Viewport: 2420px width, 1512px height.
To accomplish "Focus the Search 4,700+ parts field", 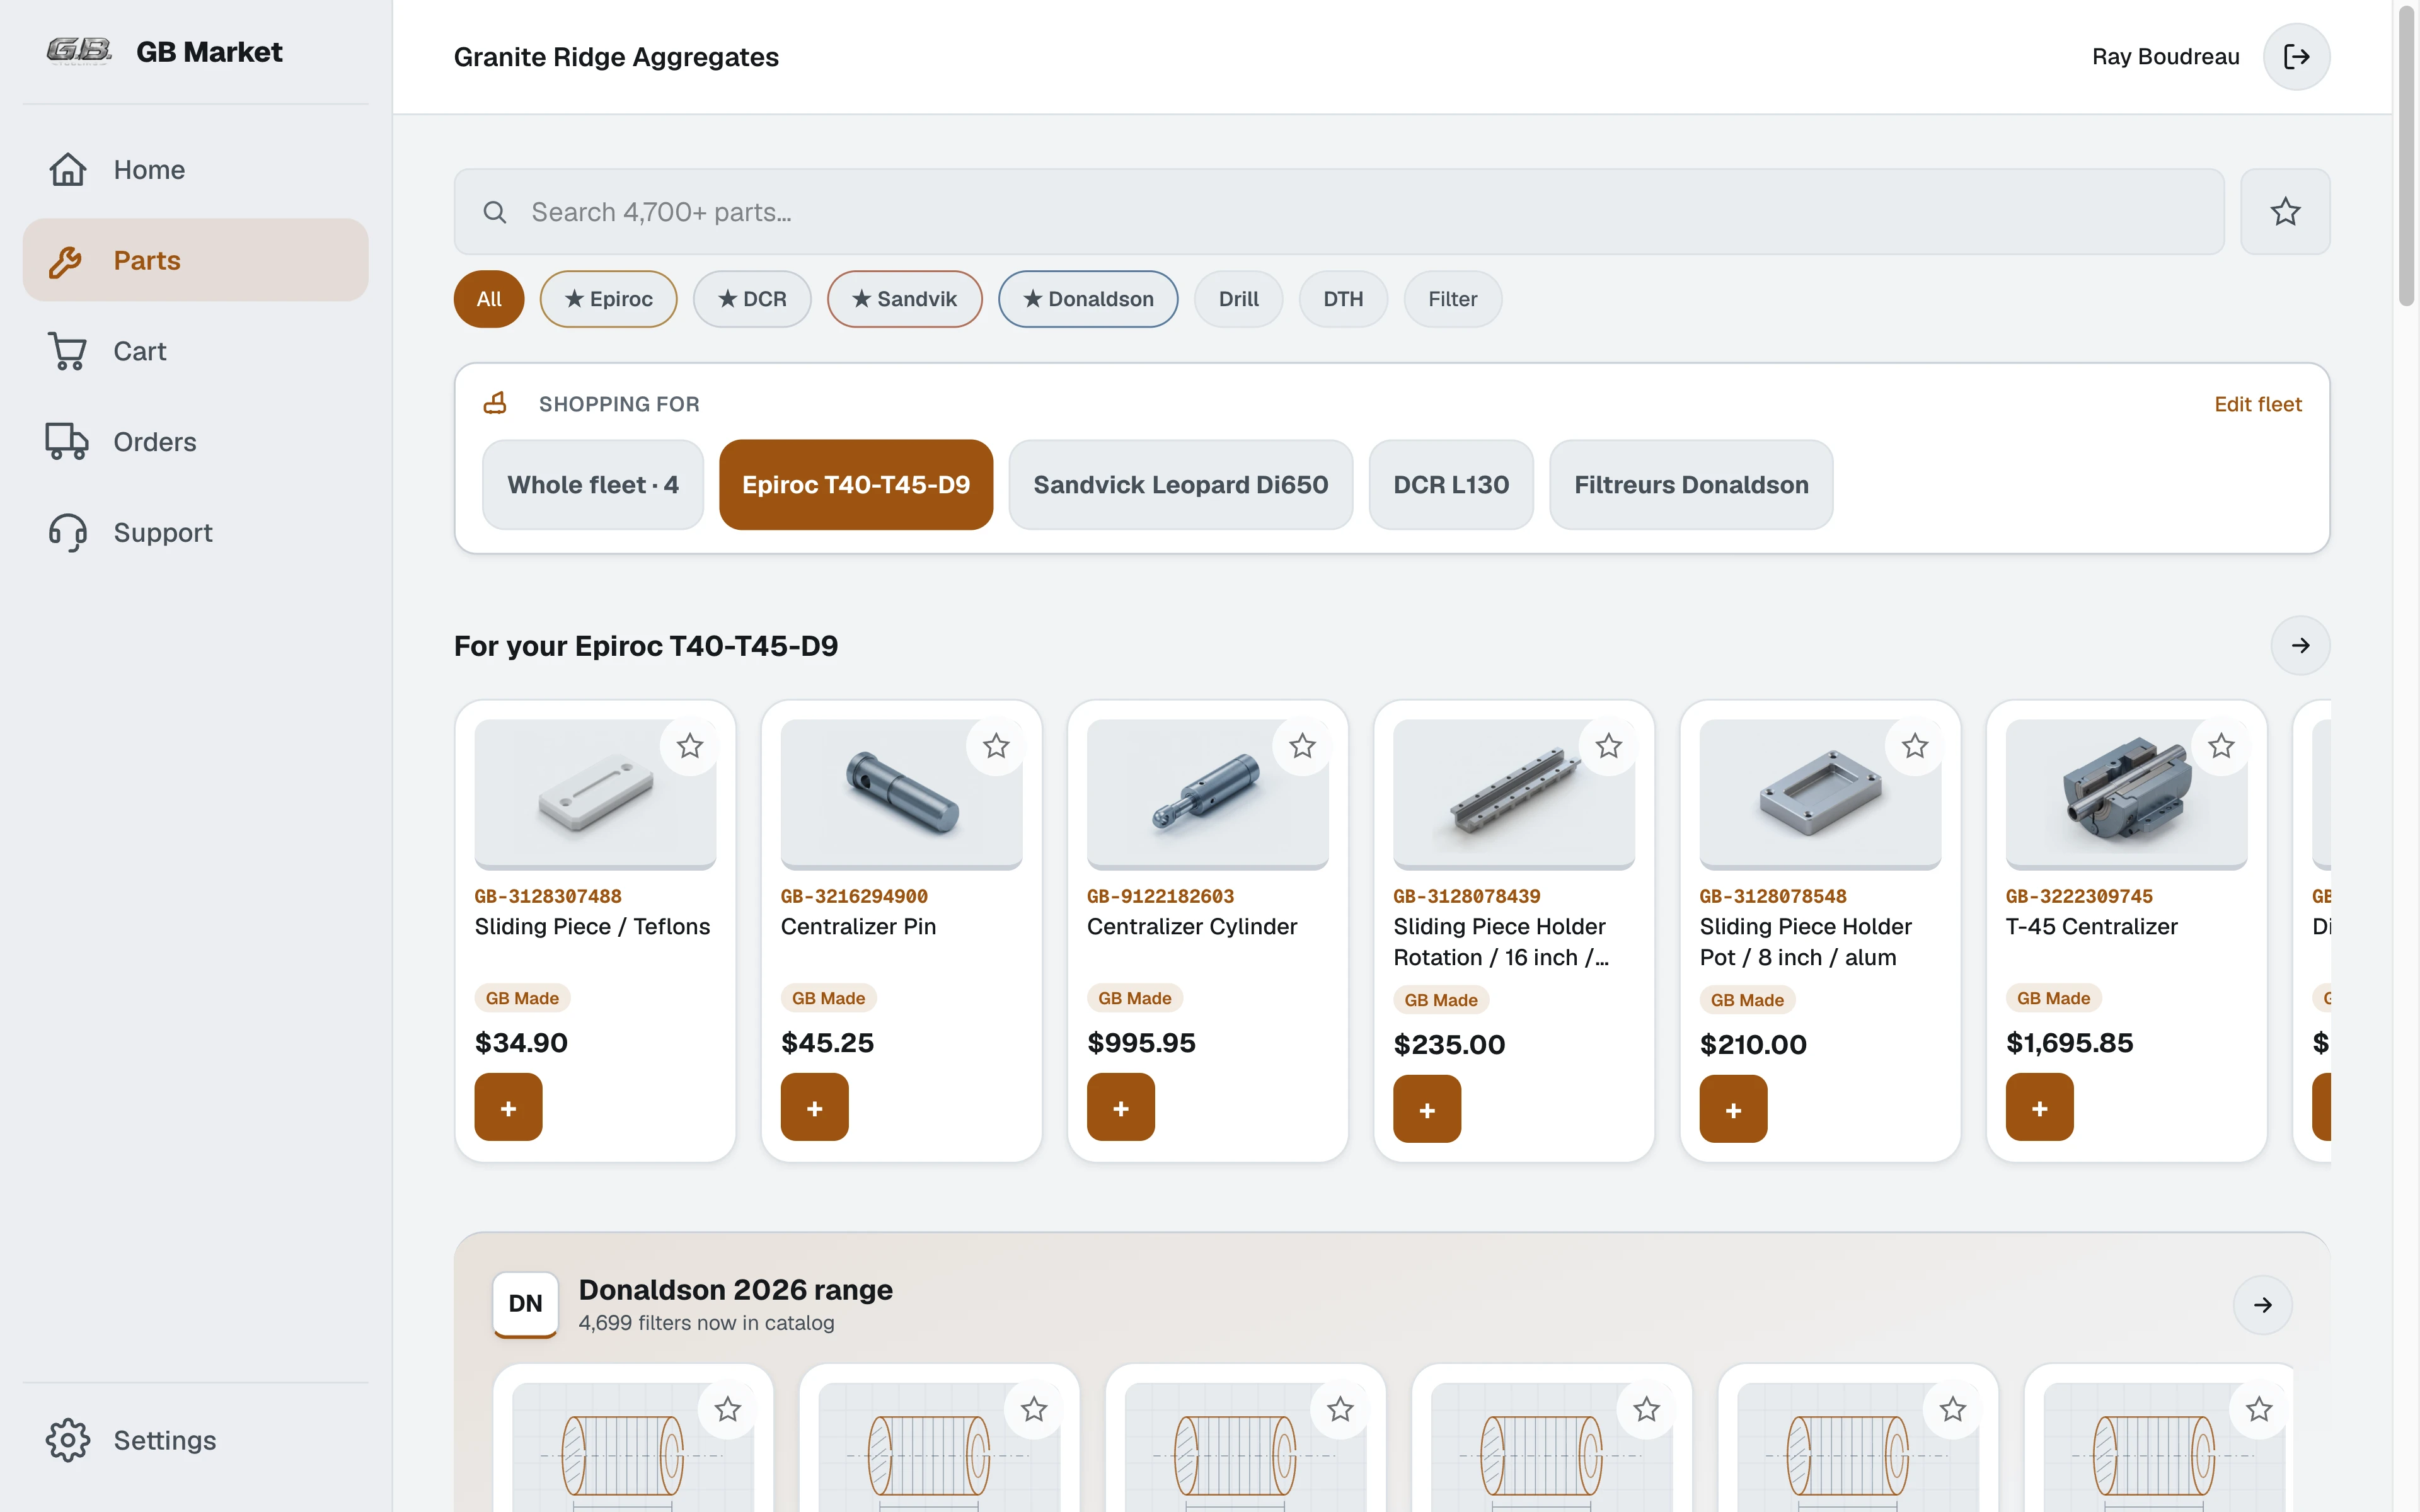I will [1339, 212].
